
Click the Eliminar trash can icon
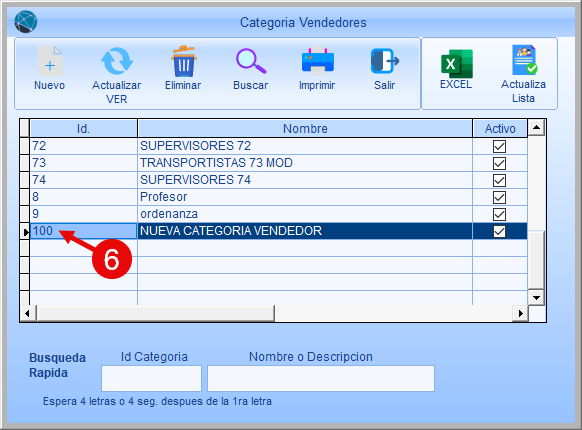[x=183, y=61]
